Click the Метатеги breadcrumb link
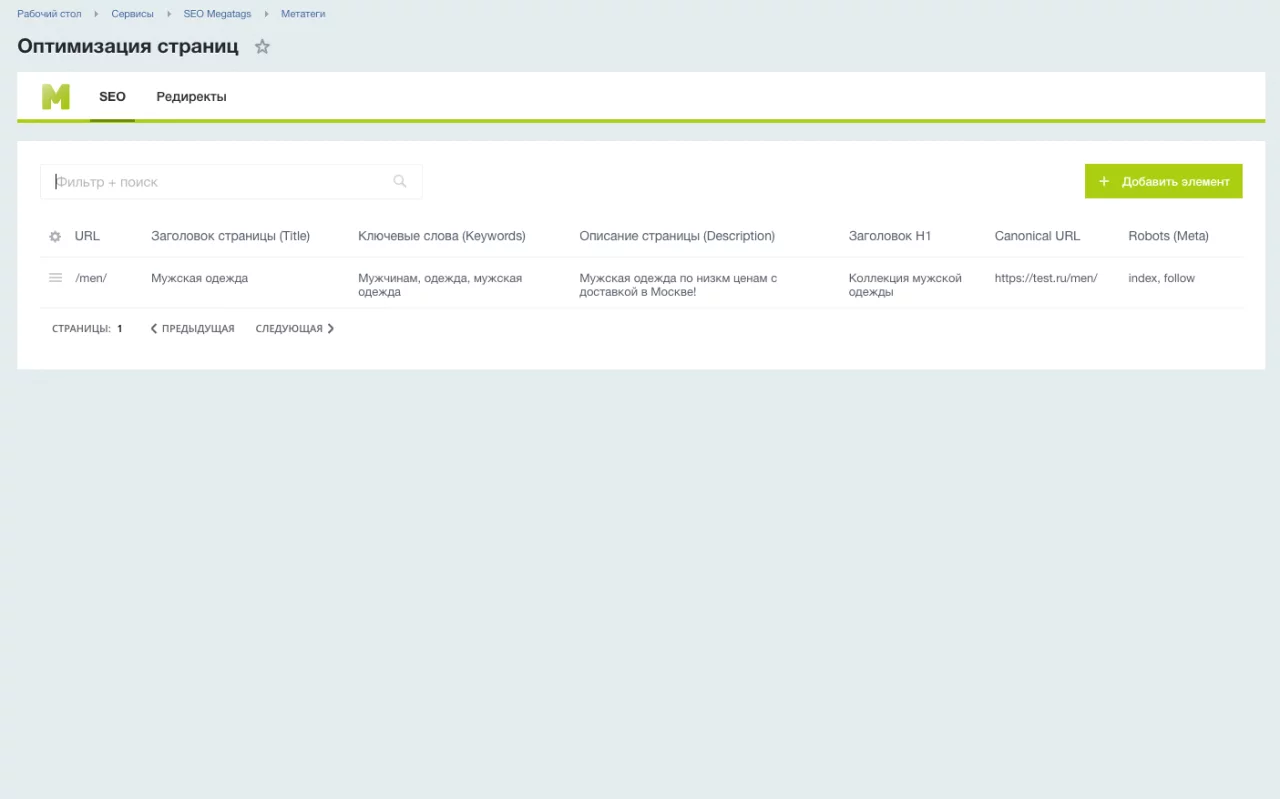The height and width of the screenshot is (799, 1280). point(303,14)
